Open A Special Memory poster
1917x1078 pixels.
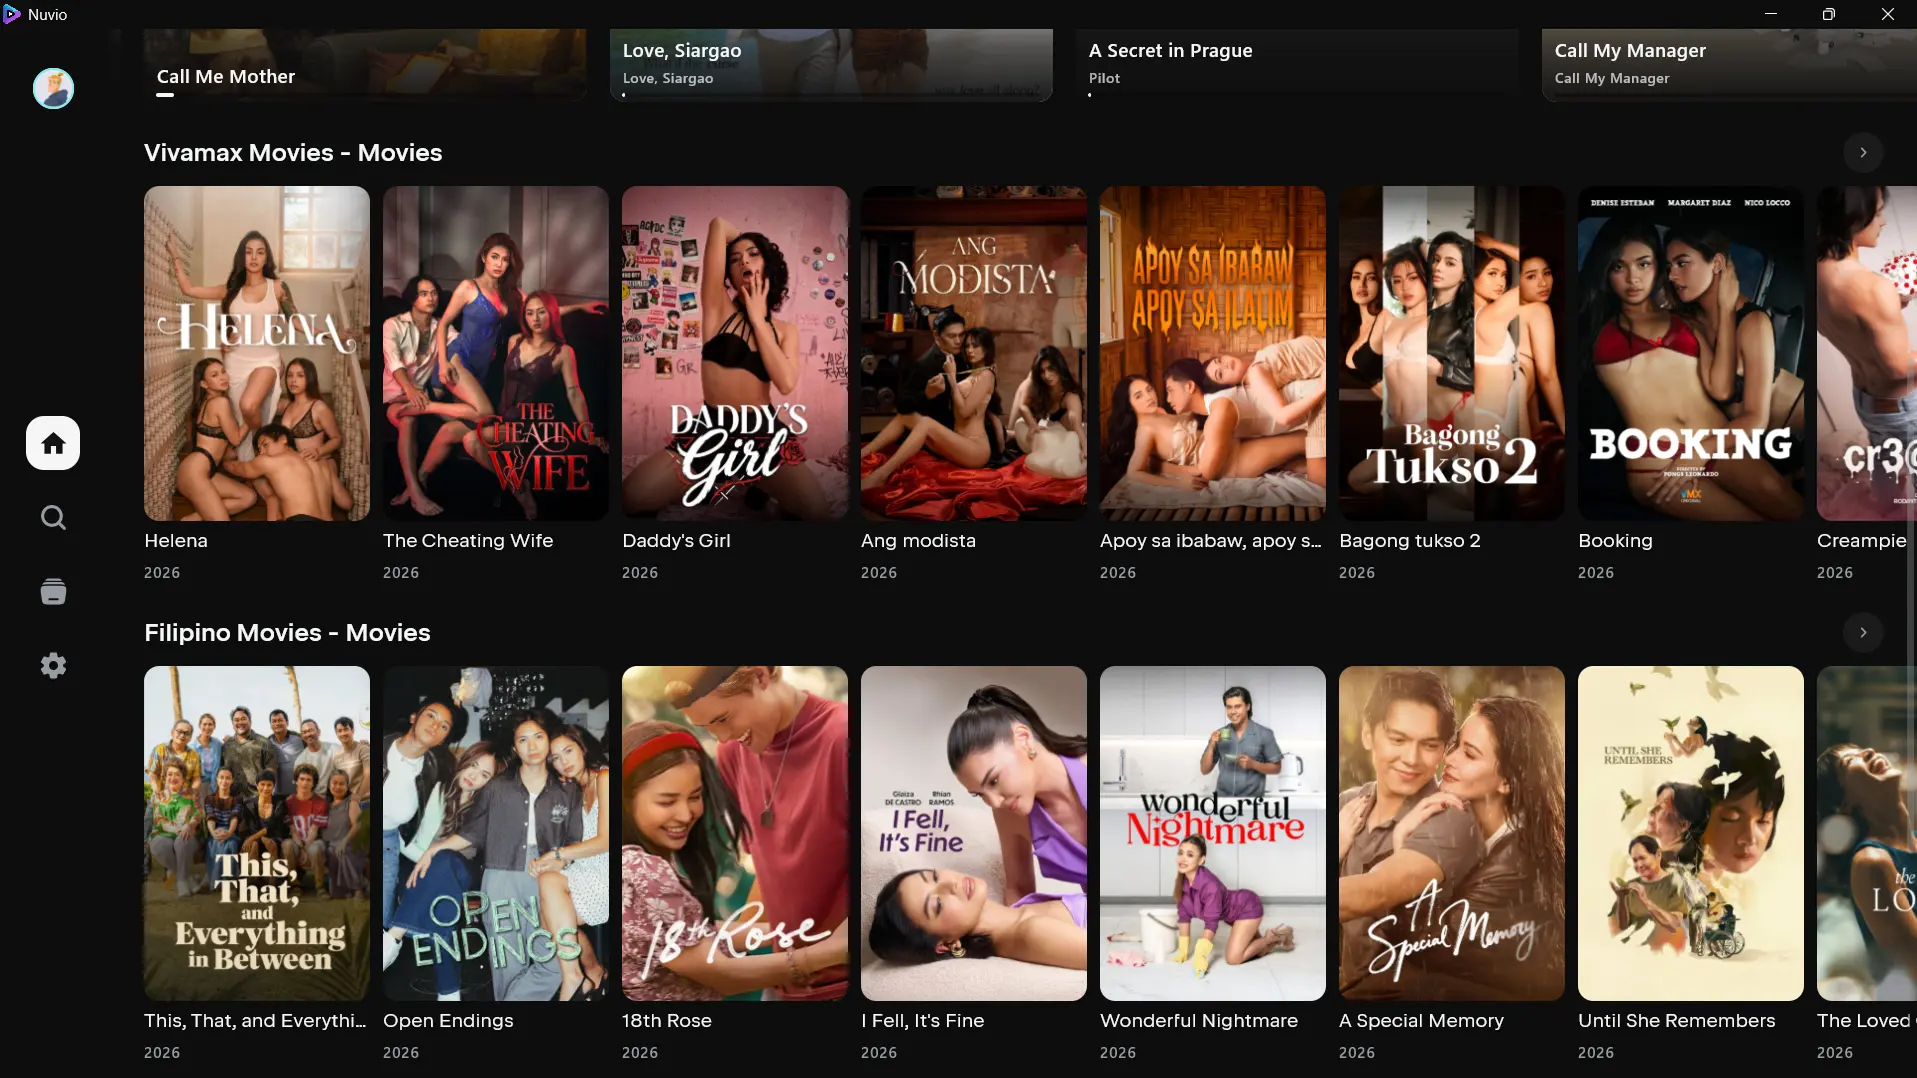click(1452, 833)
